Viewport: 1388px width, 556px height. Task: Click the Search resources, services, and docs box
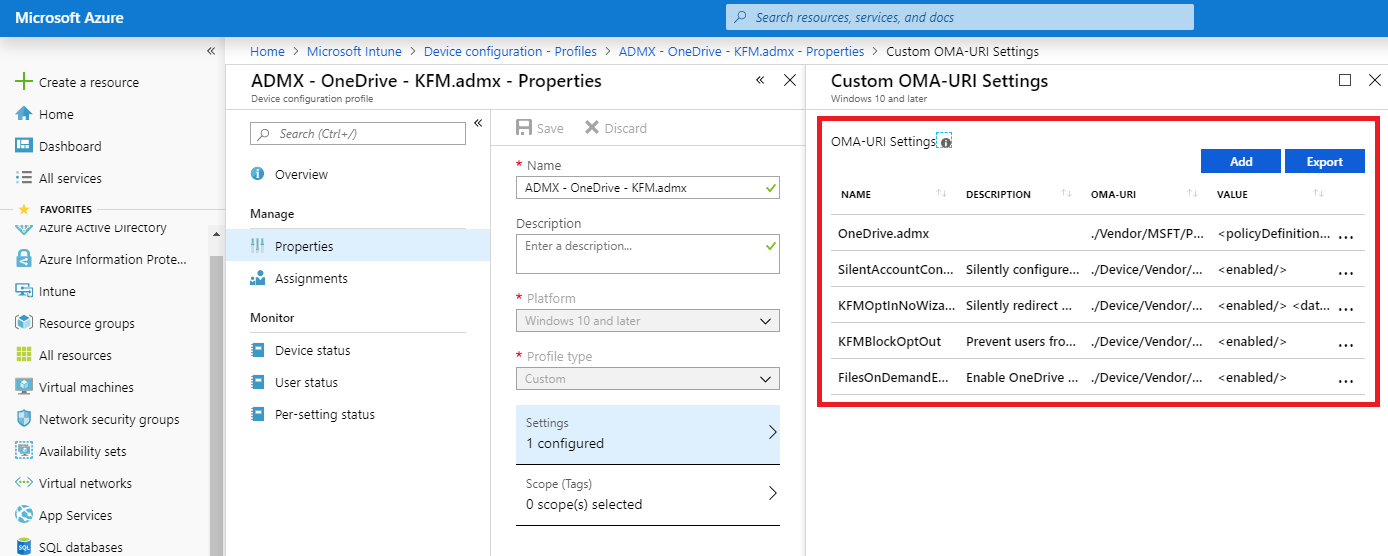[960, 17]
